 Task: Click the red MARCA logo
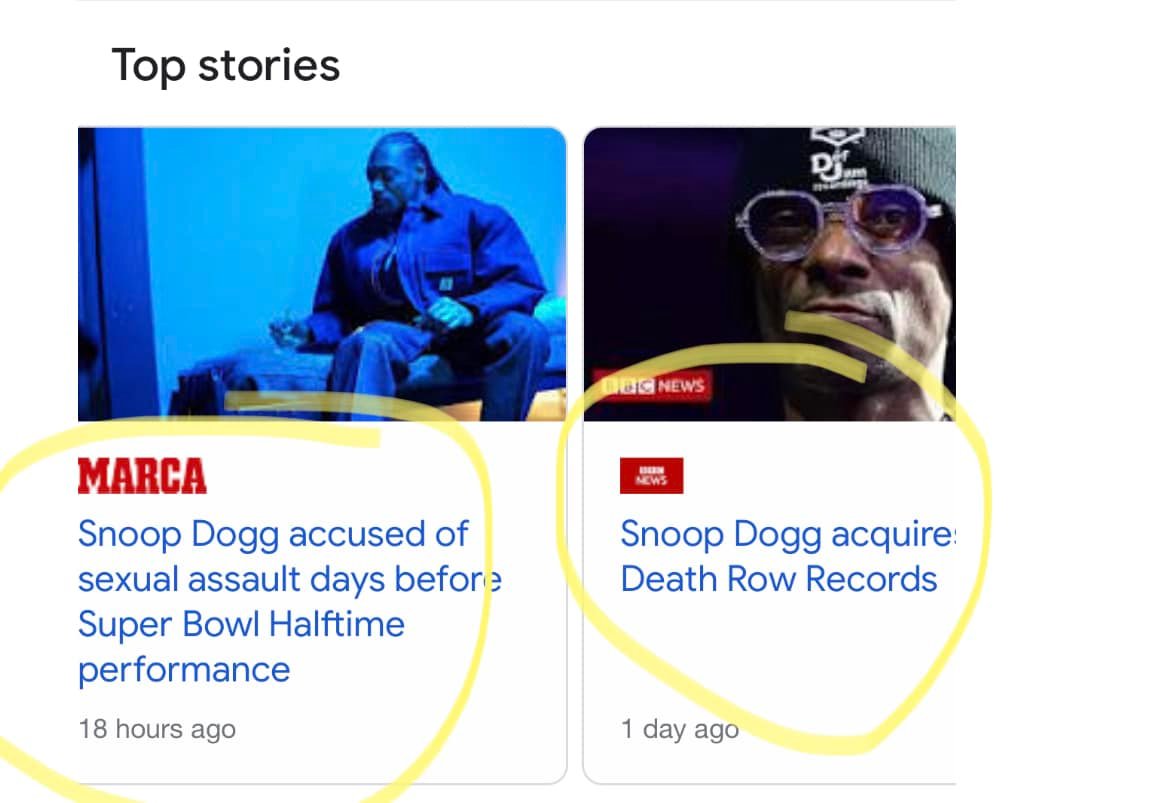click(x=142, y=477)
